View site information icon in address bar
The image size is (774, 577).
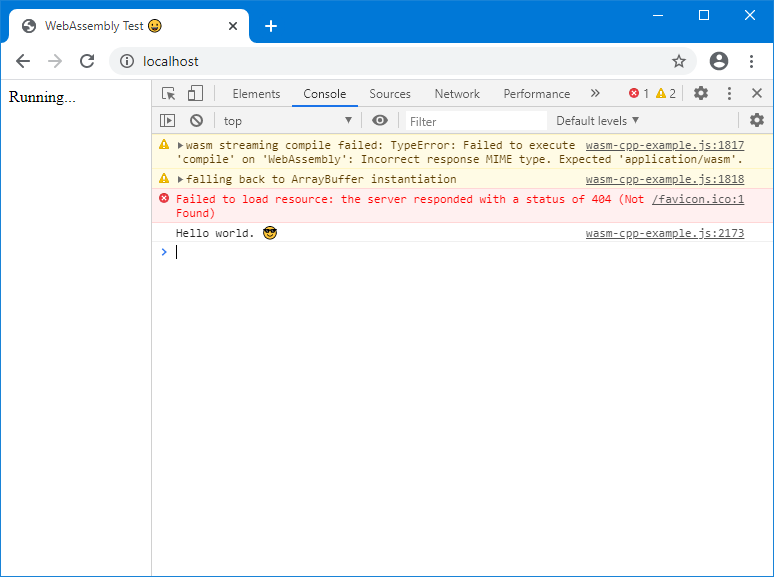click(127, 61)
